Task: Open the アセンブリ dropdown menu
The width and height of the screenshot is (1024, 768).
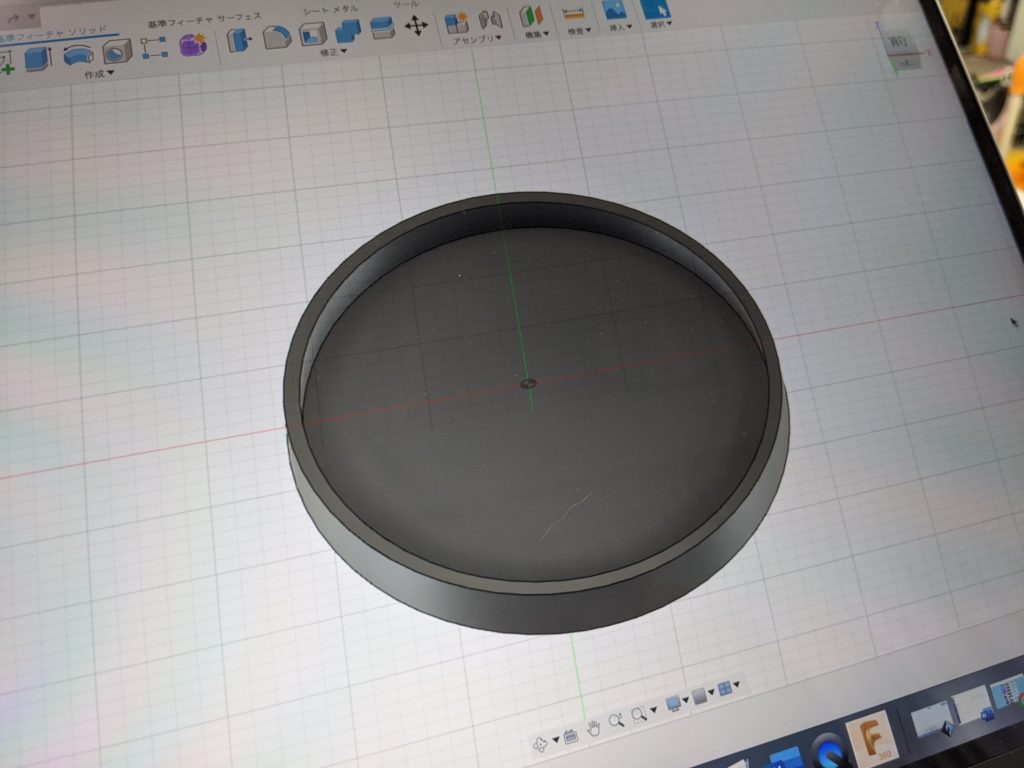Action: [x=477, y=40]
